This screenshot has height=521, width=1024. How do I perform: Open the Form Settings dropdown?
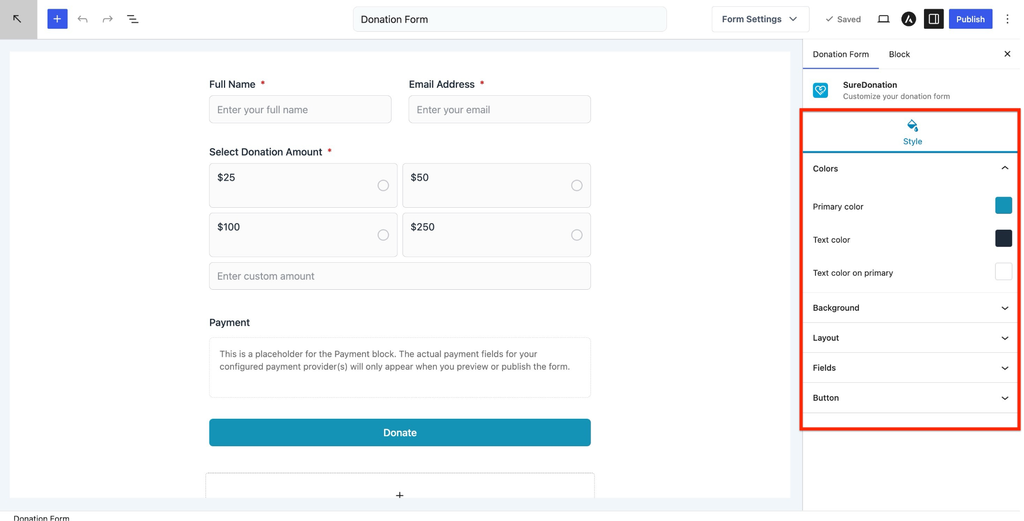tap(760, 19)
